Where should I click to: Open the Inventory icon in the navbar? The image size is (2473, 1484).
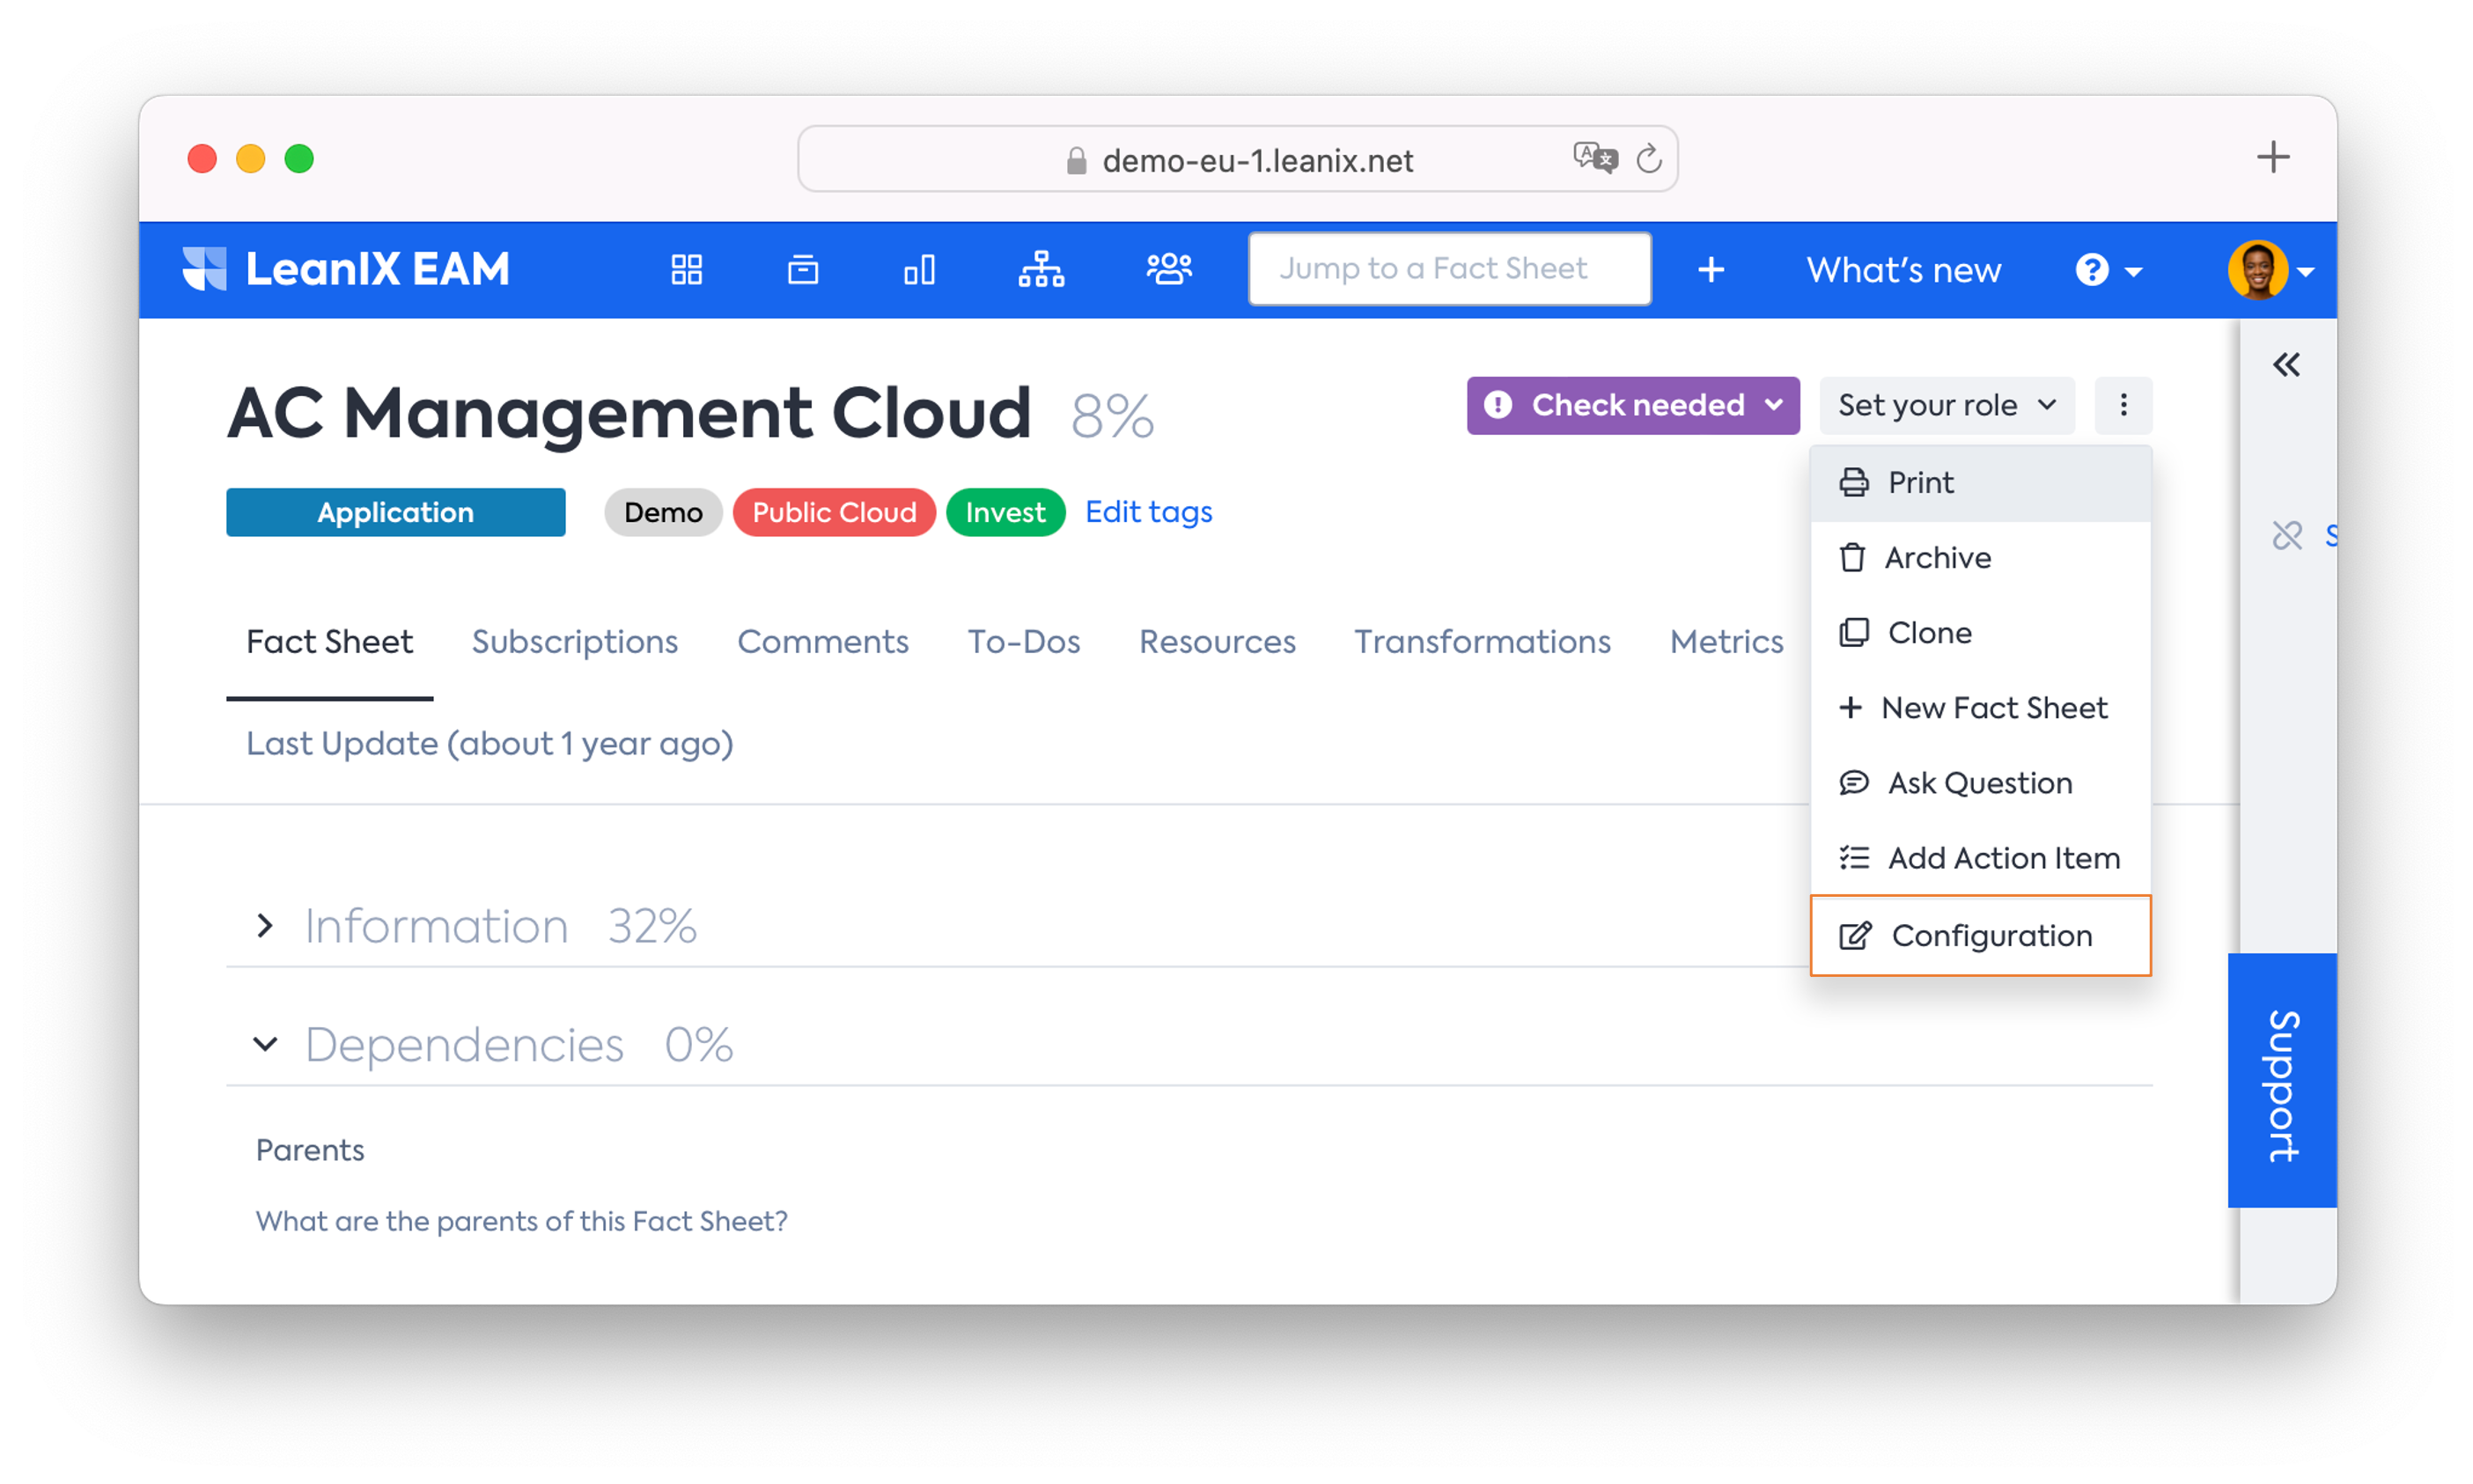click(x=802, y=269)
